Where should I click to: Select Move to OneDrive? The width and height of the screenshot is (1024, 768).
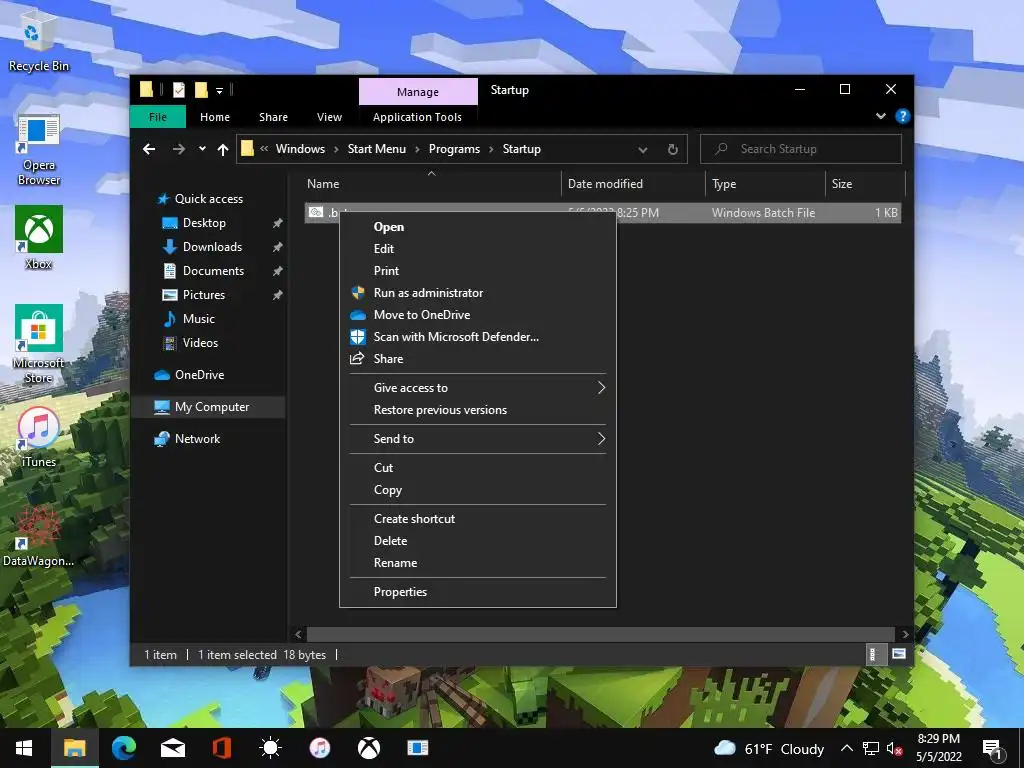click(477, 315)
